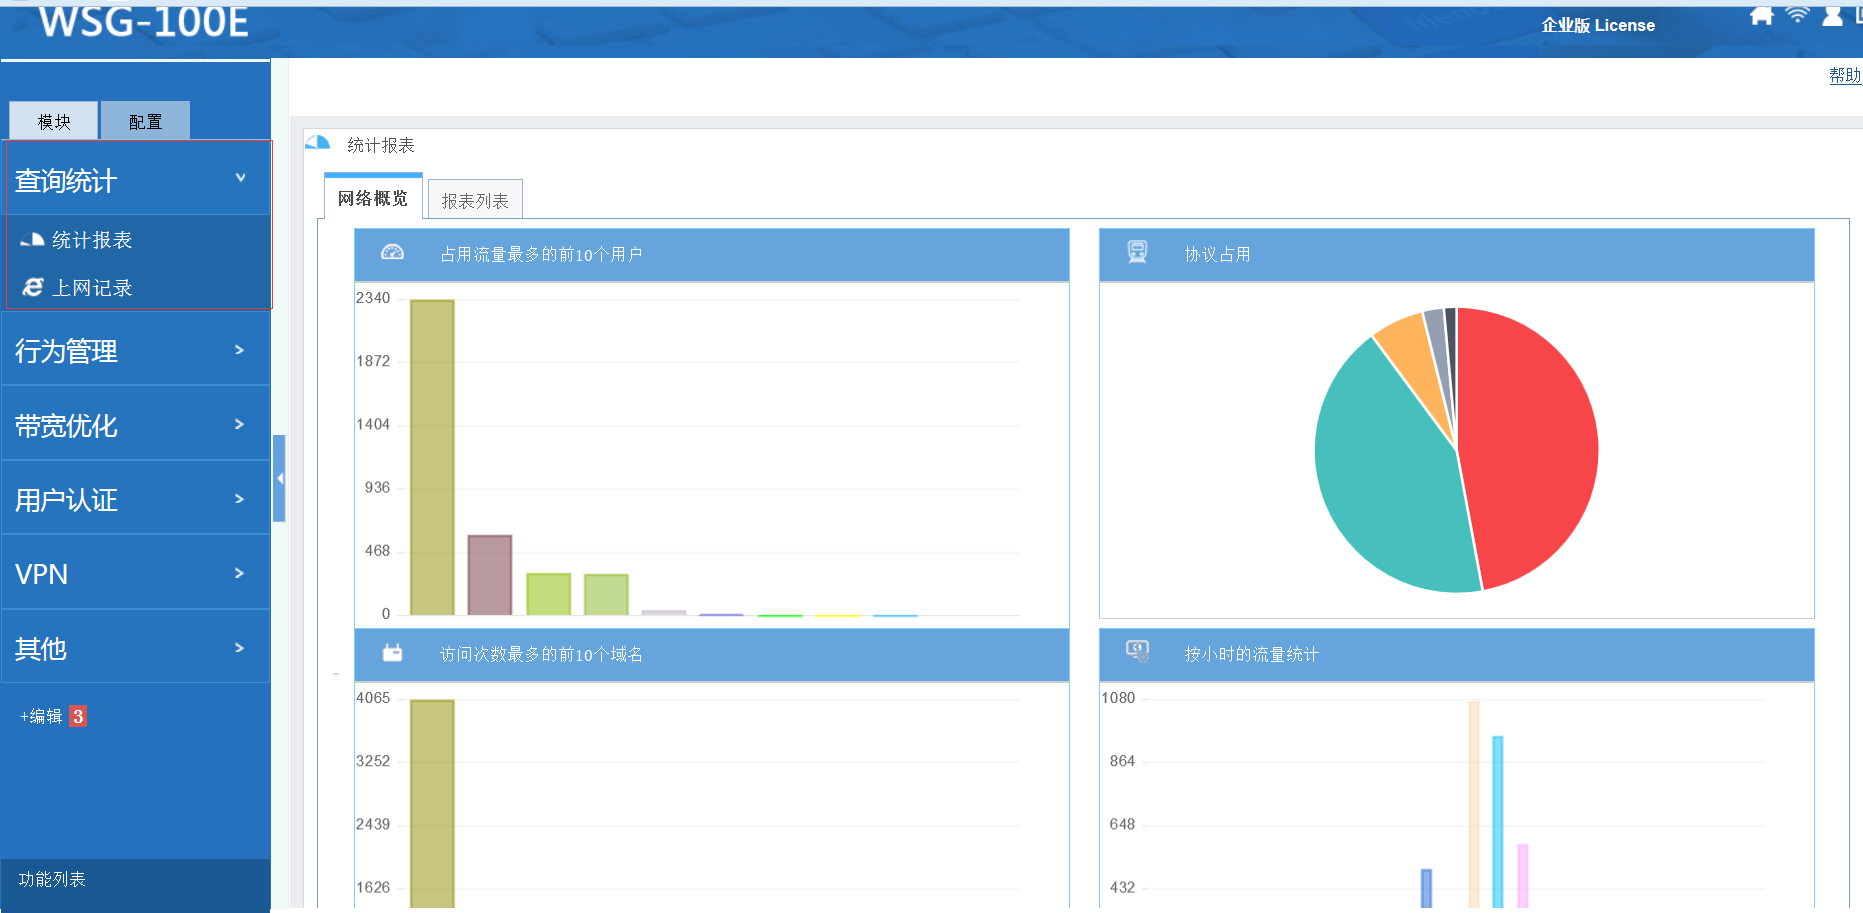Viewport: 1863px width, 913px height.
Task: Expand the 行为管理 menu section
Action: [239, 350]
